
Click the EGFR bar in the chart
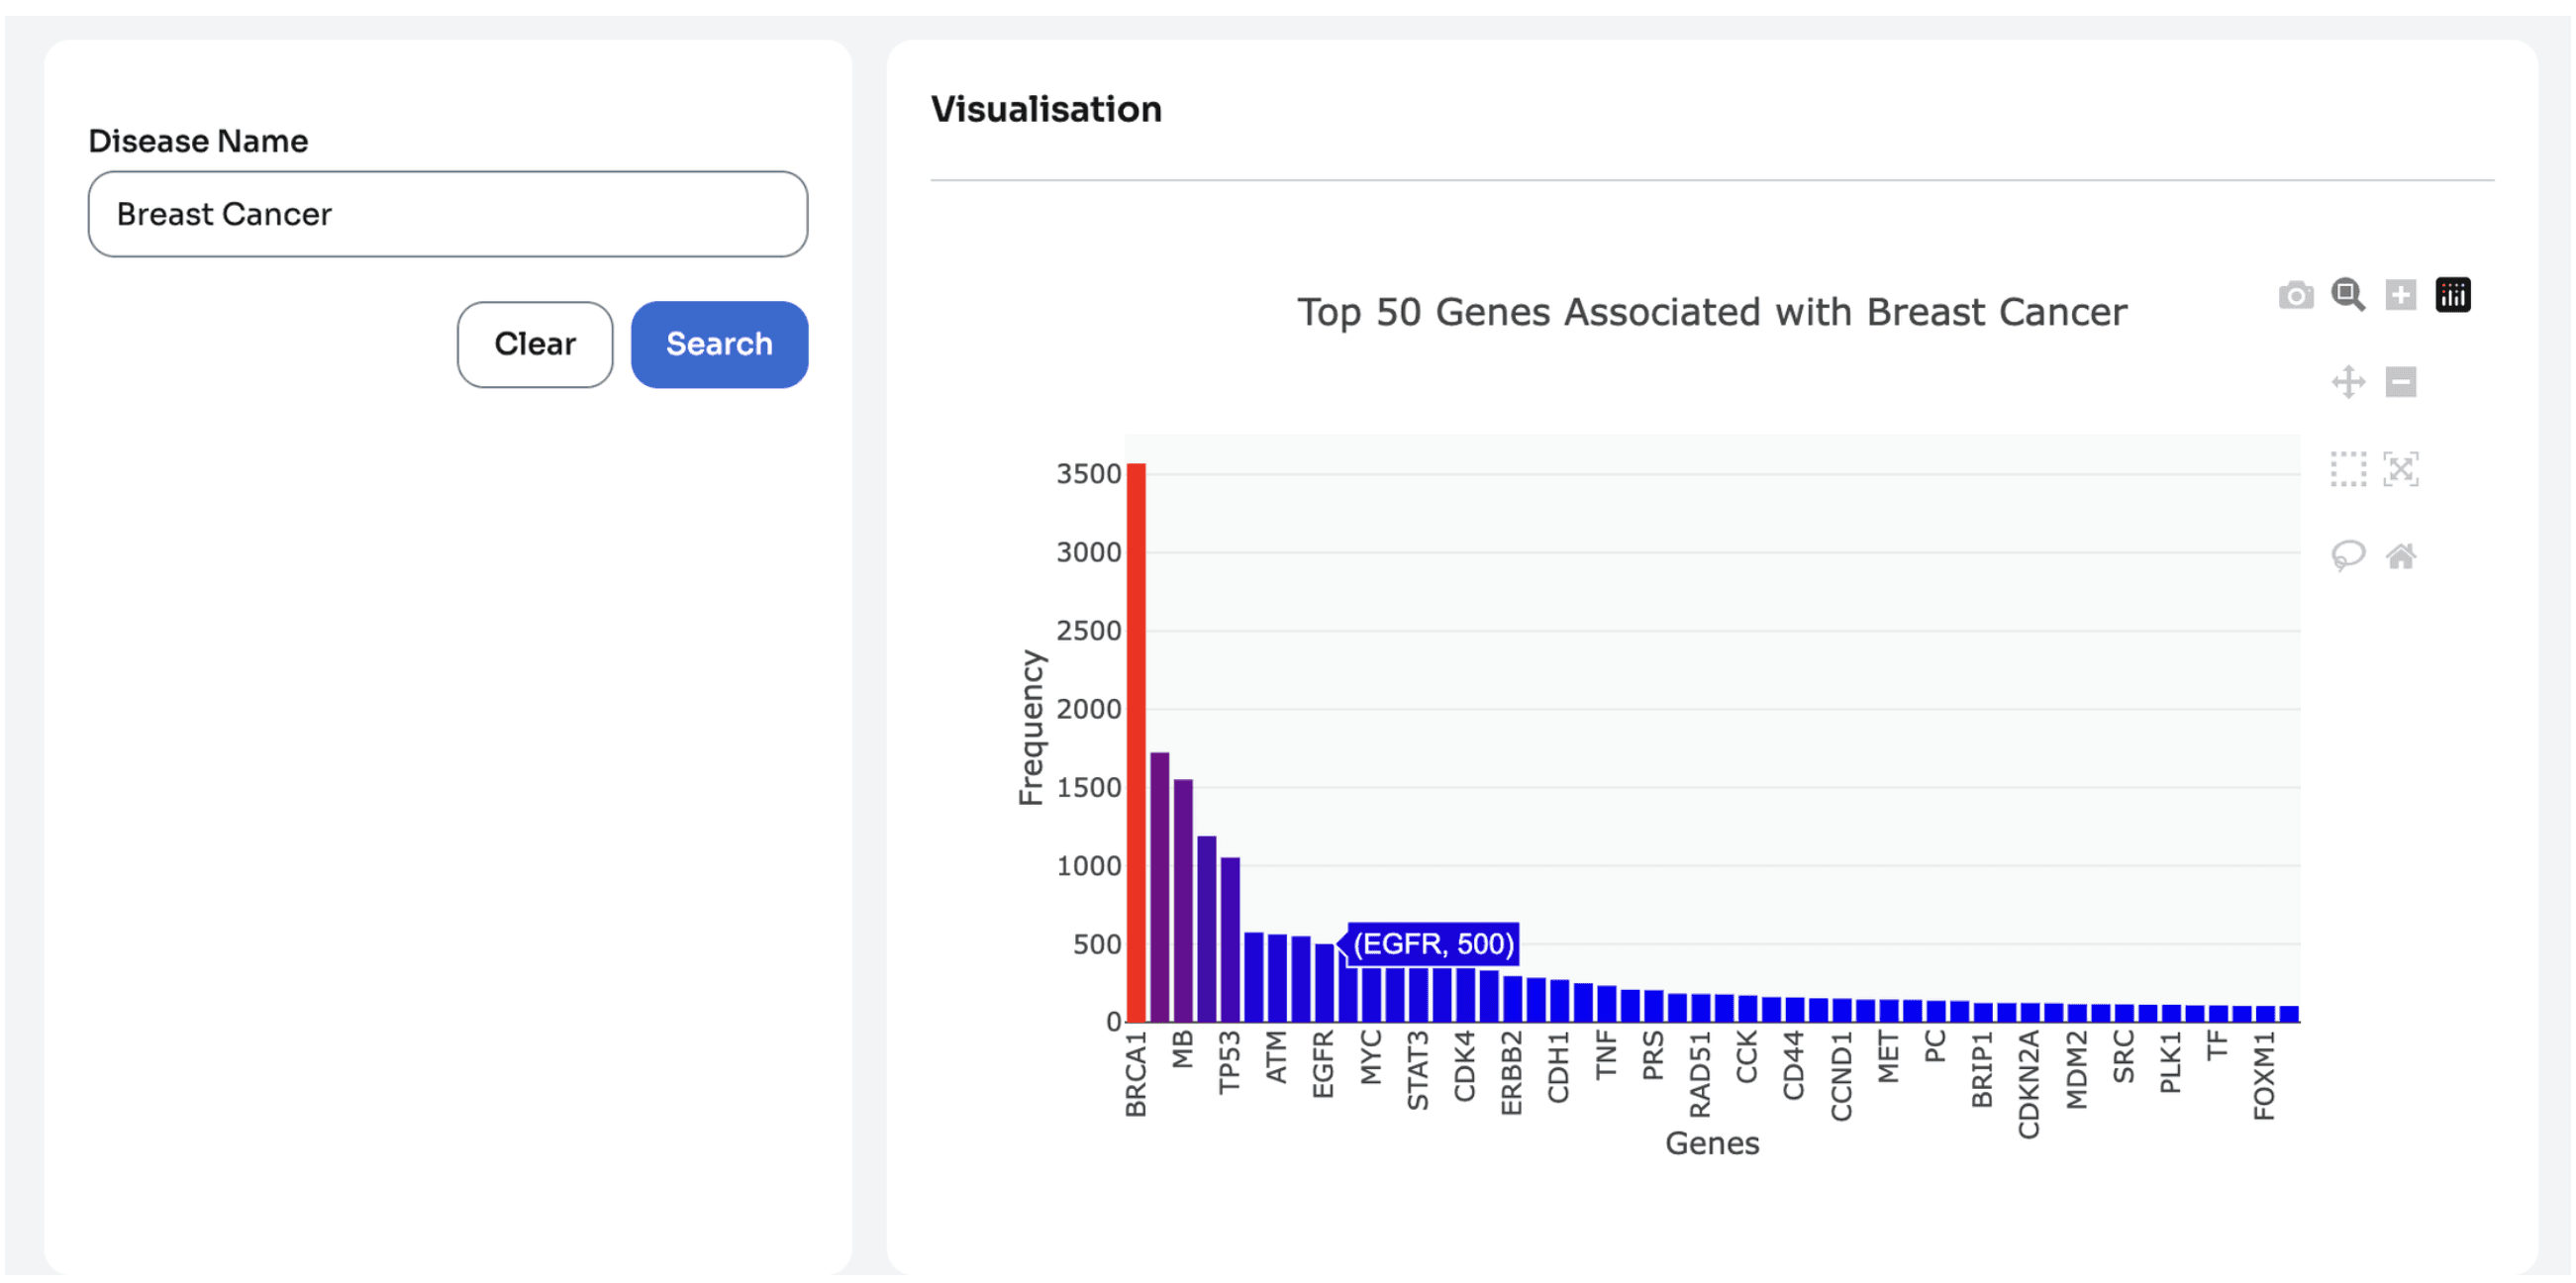(1324, 983)
